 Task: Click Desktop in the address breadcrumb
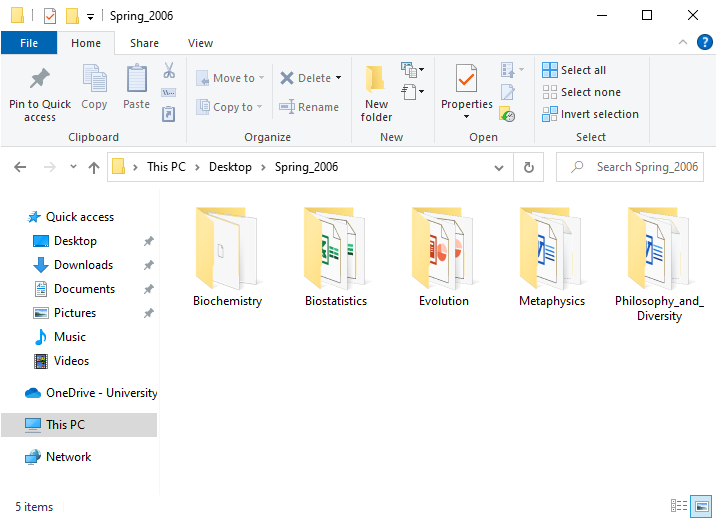pos(230,167)
